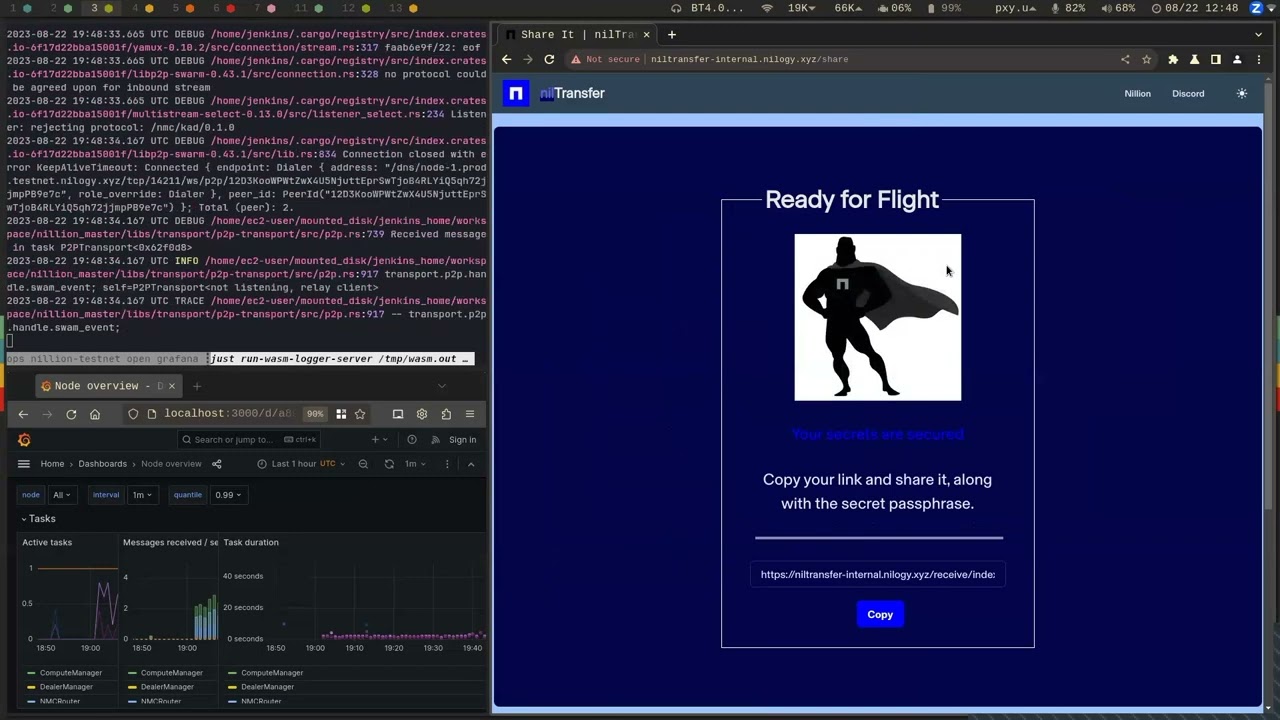The width and height of the screenshot is (1280, 720).
Task: Collapse Grafana top toolbar chevron
Action: (x=471, y=464)
